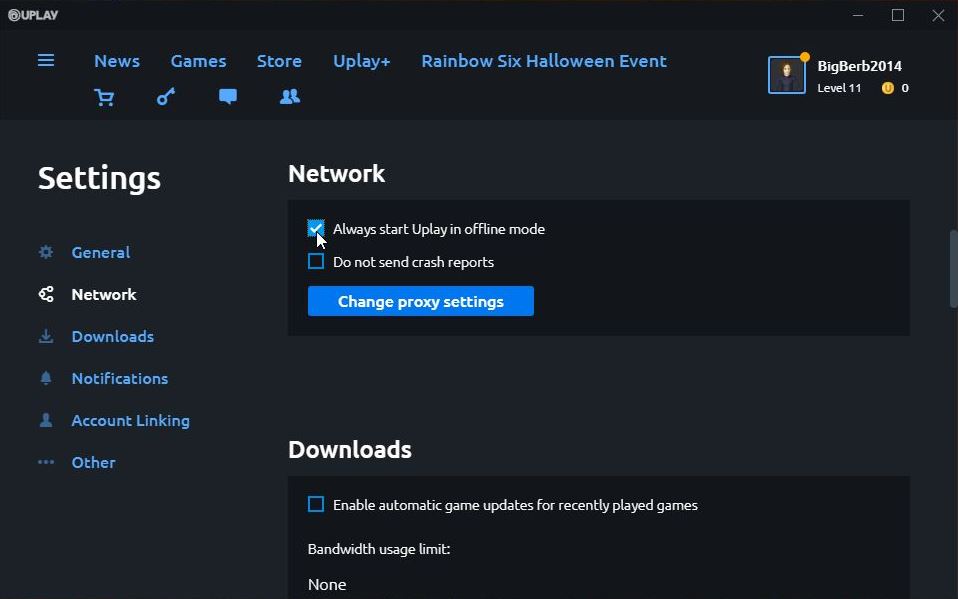Open the friends icon
The image size is (958, 599).
pyautogui.click(x=290, y=97)
